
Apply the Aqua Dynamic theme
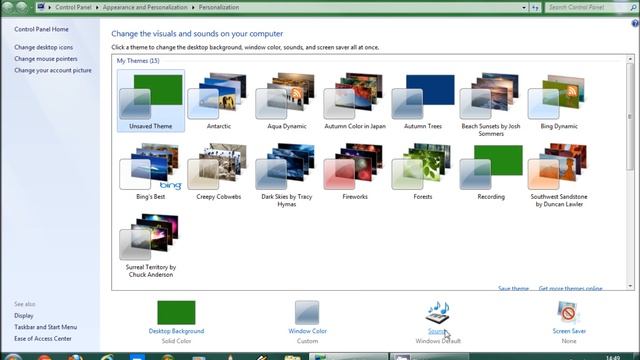tap(287, 100)
